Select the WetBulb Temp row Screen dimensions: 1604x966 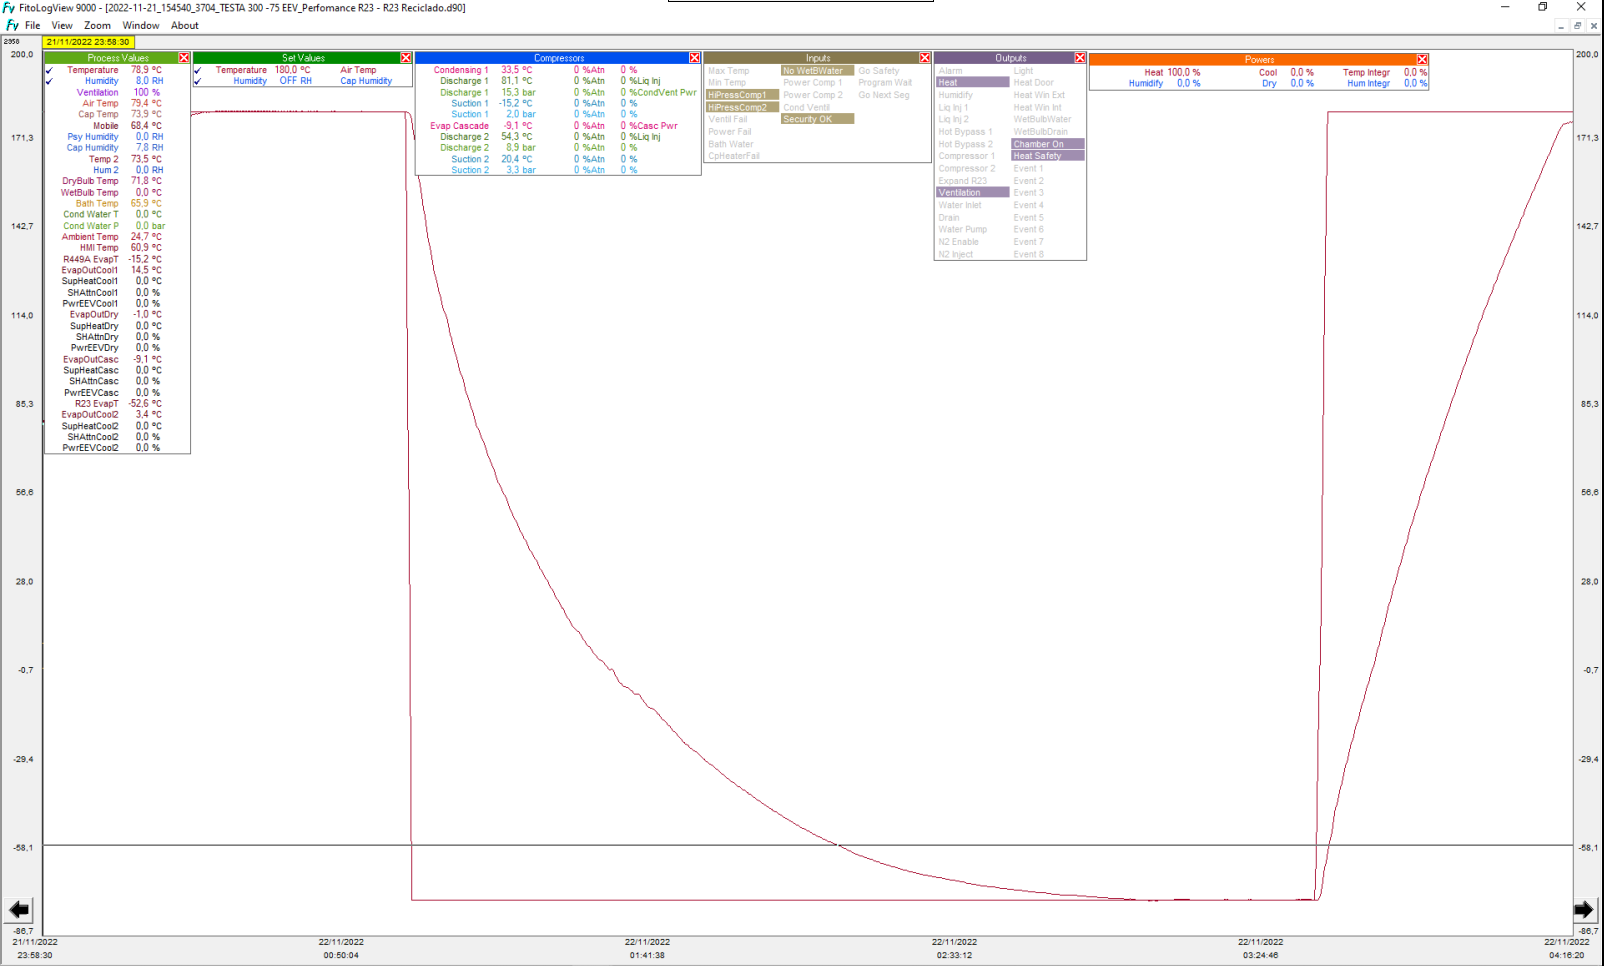(x=117, y=192)
